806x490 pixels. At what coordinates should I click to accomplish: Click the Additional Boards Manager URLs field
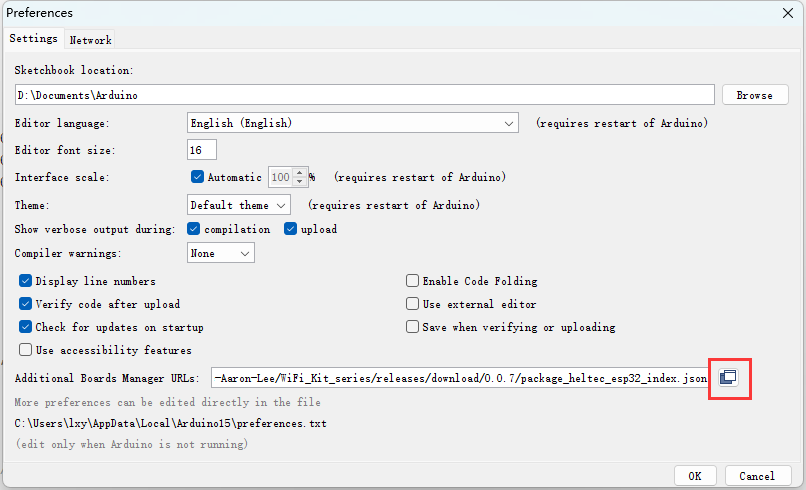point(460,378)
